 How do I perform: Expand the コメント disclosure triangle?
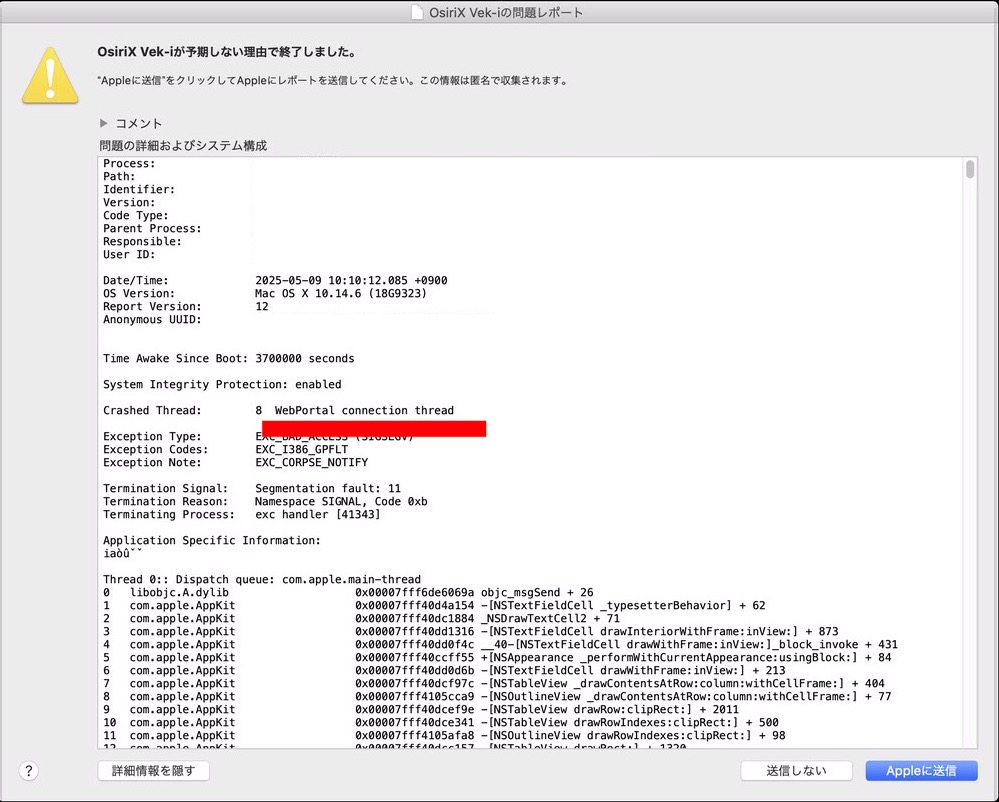pos(103,123)
